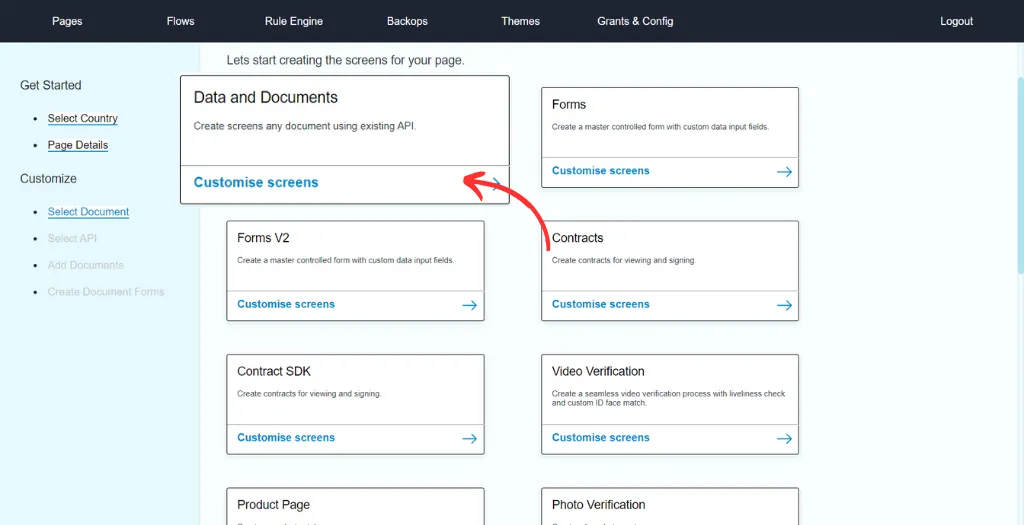
Task: Select the Product Page card title
Action: click(274, 505)
